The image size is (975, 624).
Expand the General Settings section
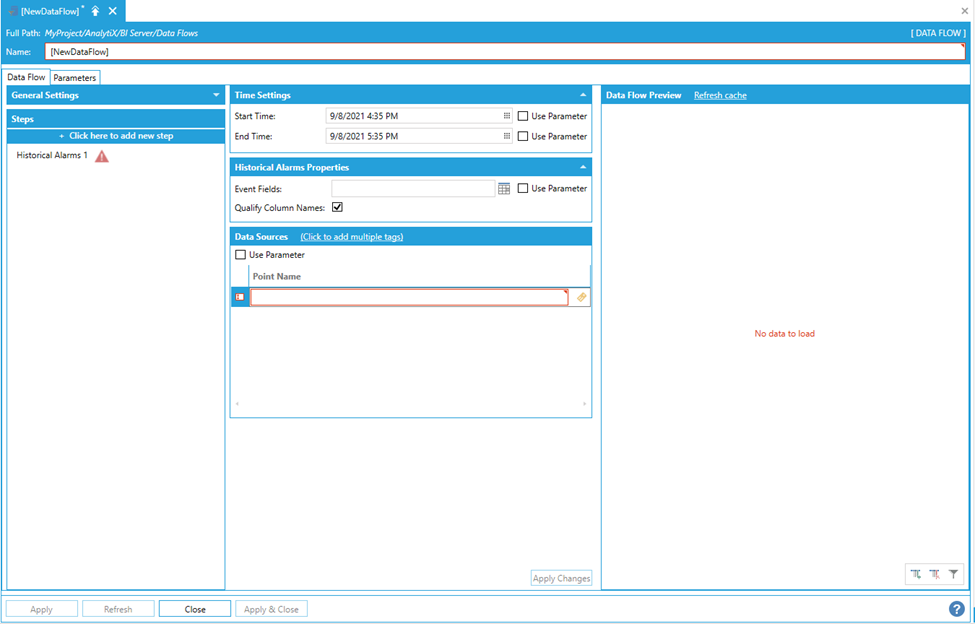pos(216,95)
